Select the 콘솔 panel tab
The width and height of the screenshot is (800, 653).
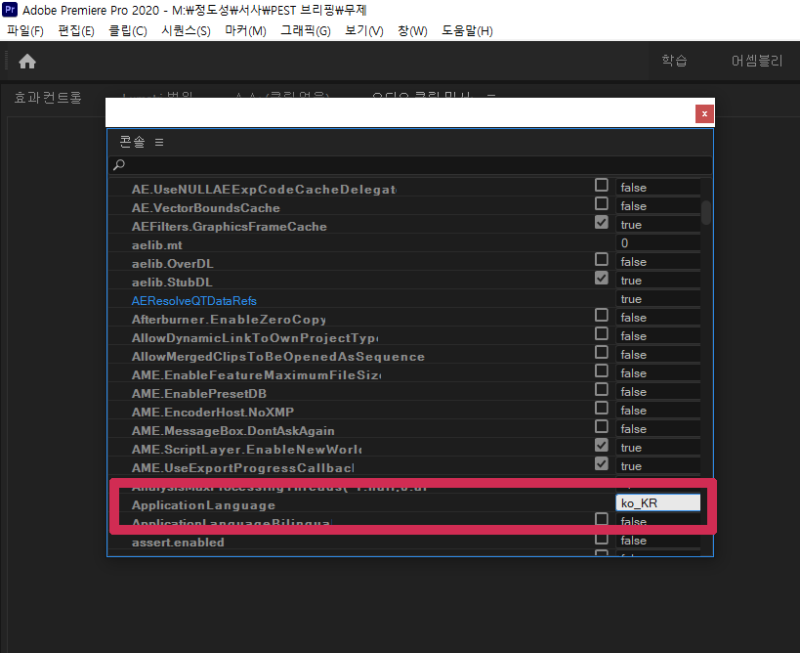point(132,142)
